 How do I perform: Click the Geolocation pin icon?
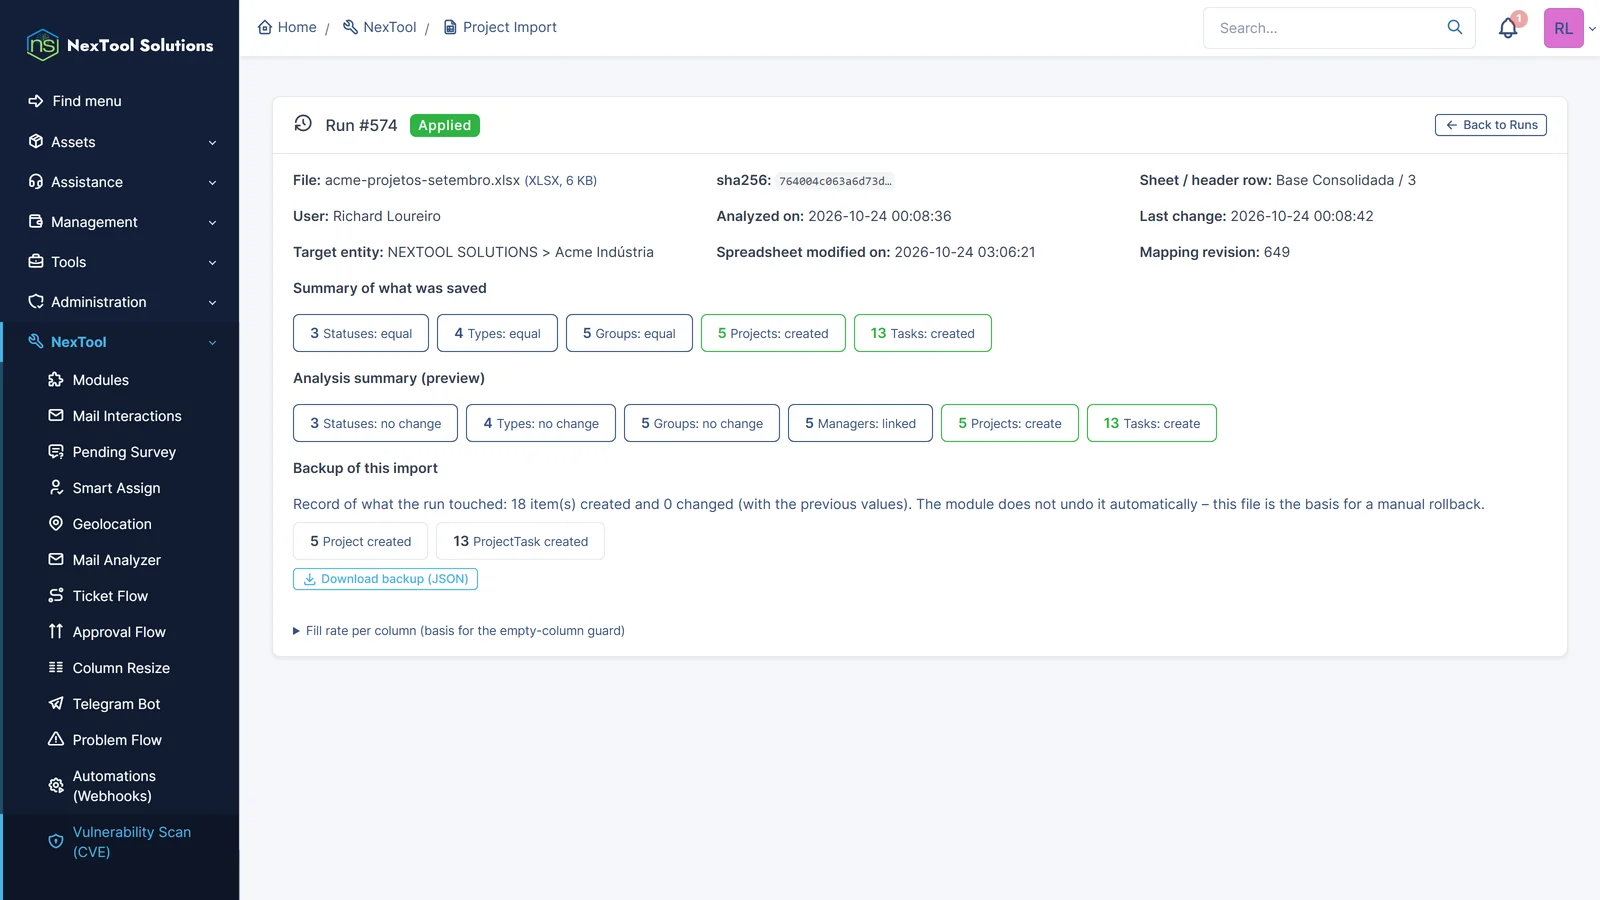click(x=56, y=524)
